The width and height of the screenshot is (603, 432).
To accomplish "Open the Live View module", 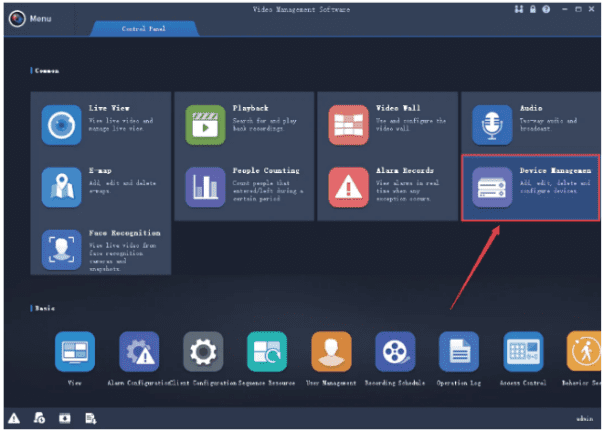I will click(100, 125).
